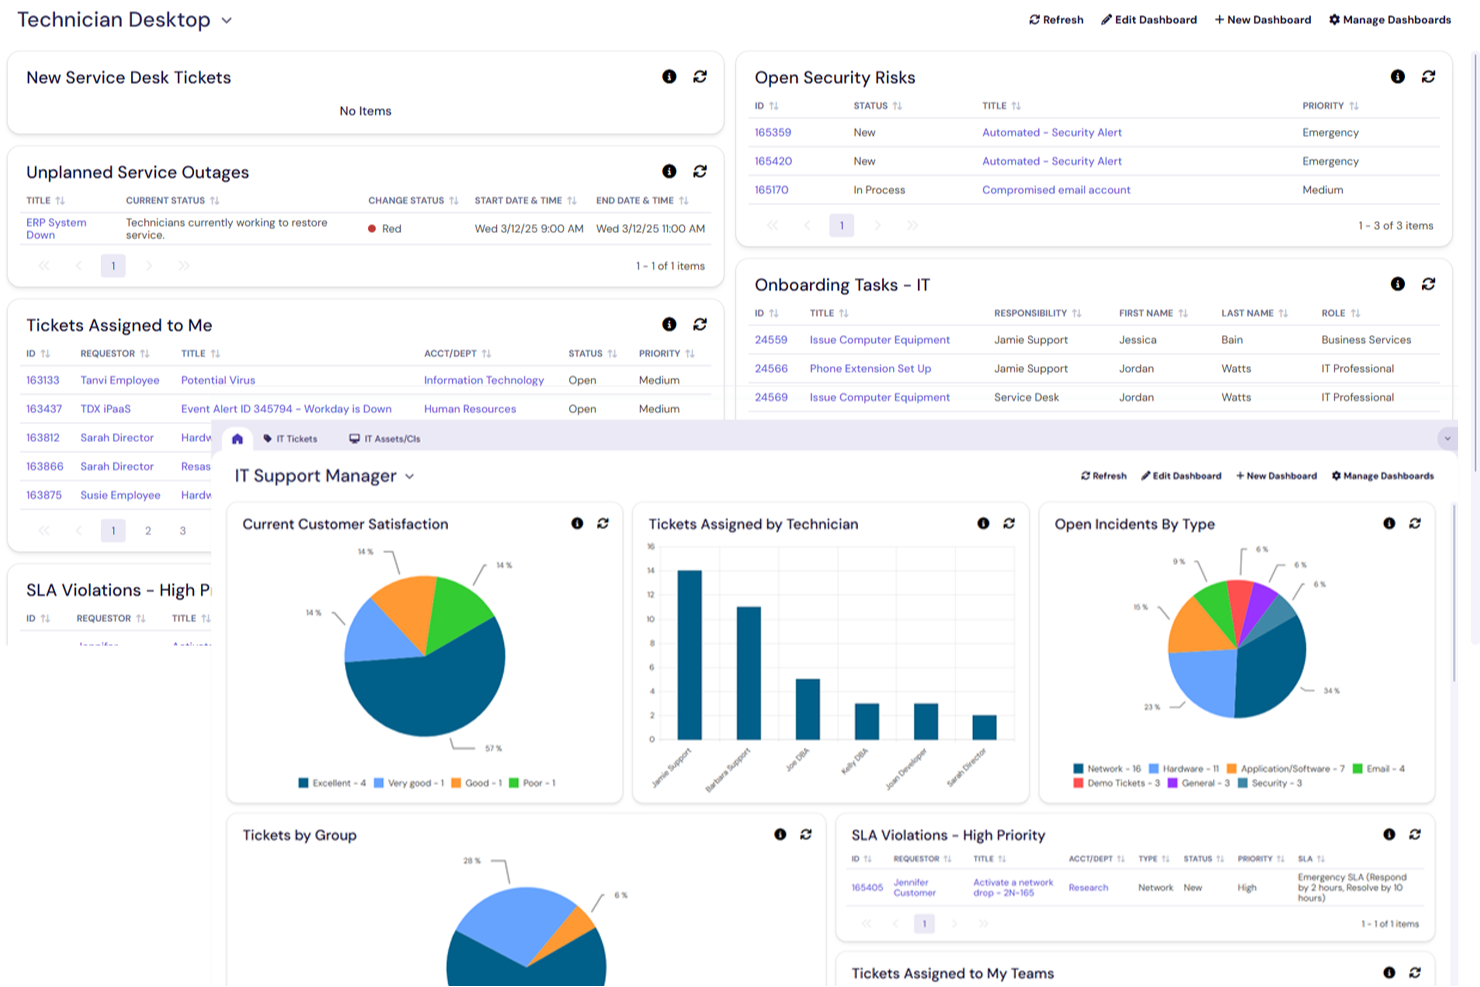The width and height of the screenshot is (1480, 987).
Task: Click the Network – 16 legend swatch
Action: [1077, 768]
